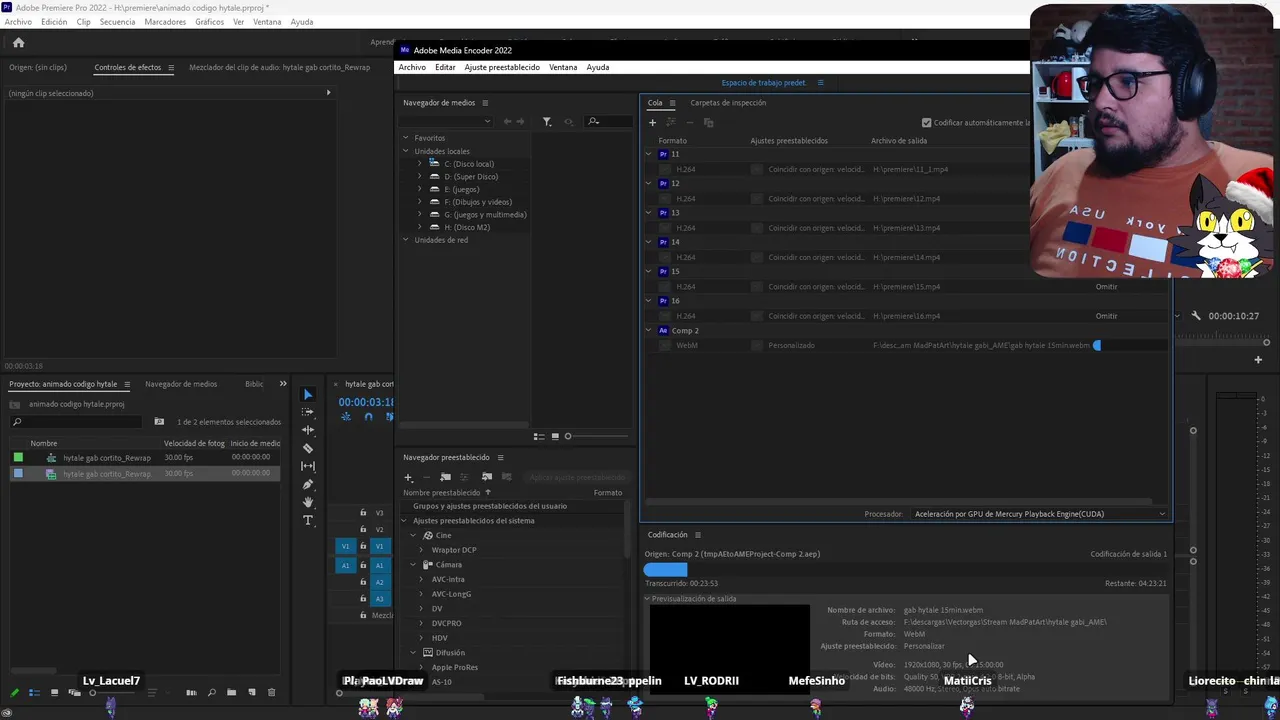Add source to Media Encoder queue
Viewport: 1280px width, 720px height.
point(653,122)
